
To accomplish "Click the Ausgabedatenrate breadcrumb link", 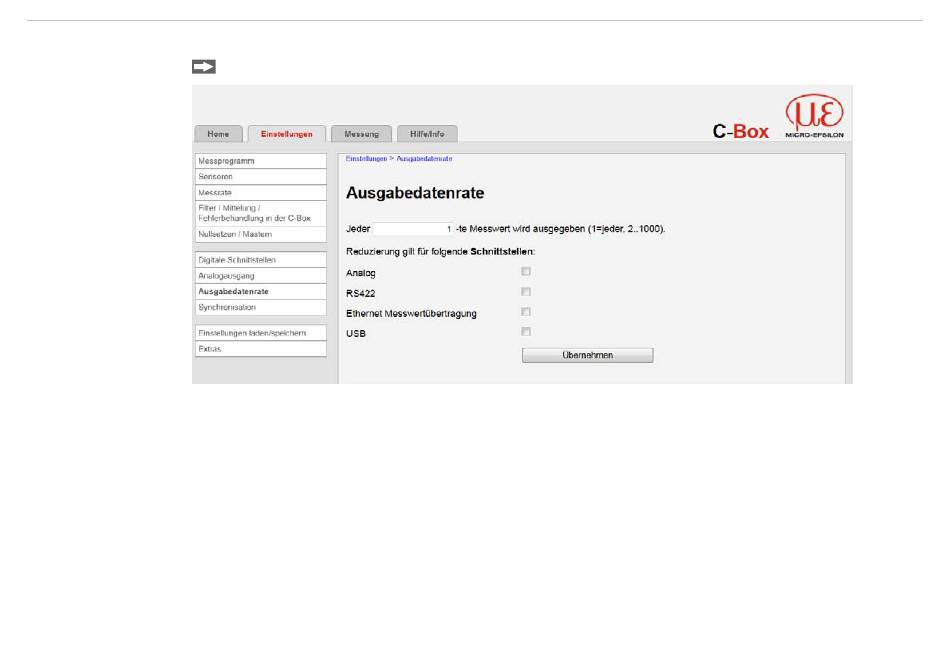I will click(424, 159).
